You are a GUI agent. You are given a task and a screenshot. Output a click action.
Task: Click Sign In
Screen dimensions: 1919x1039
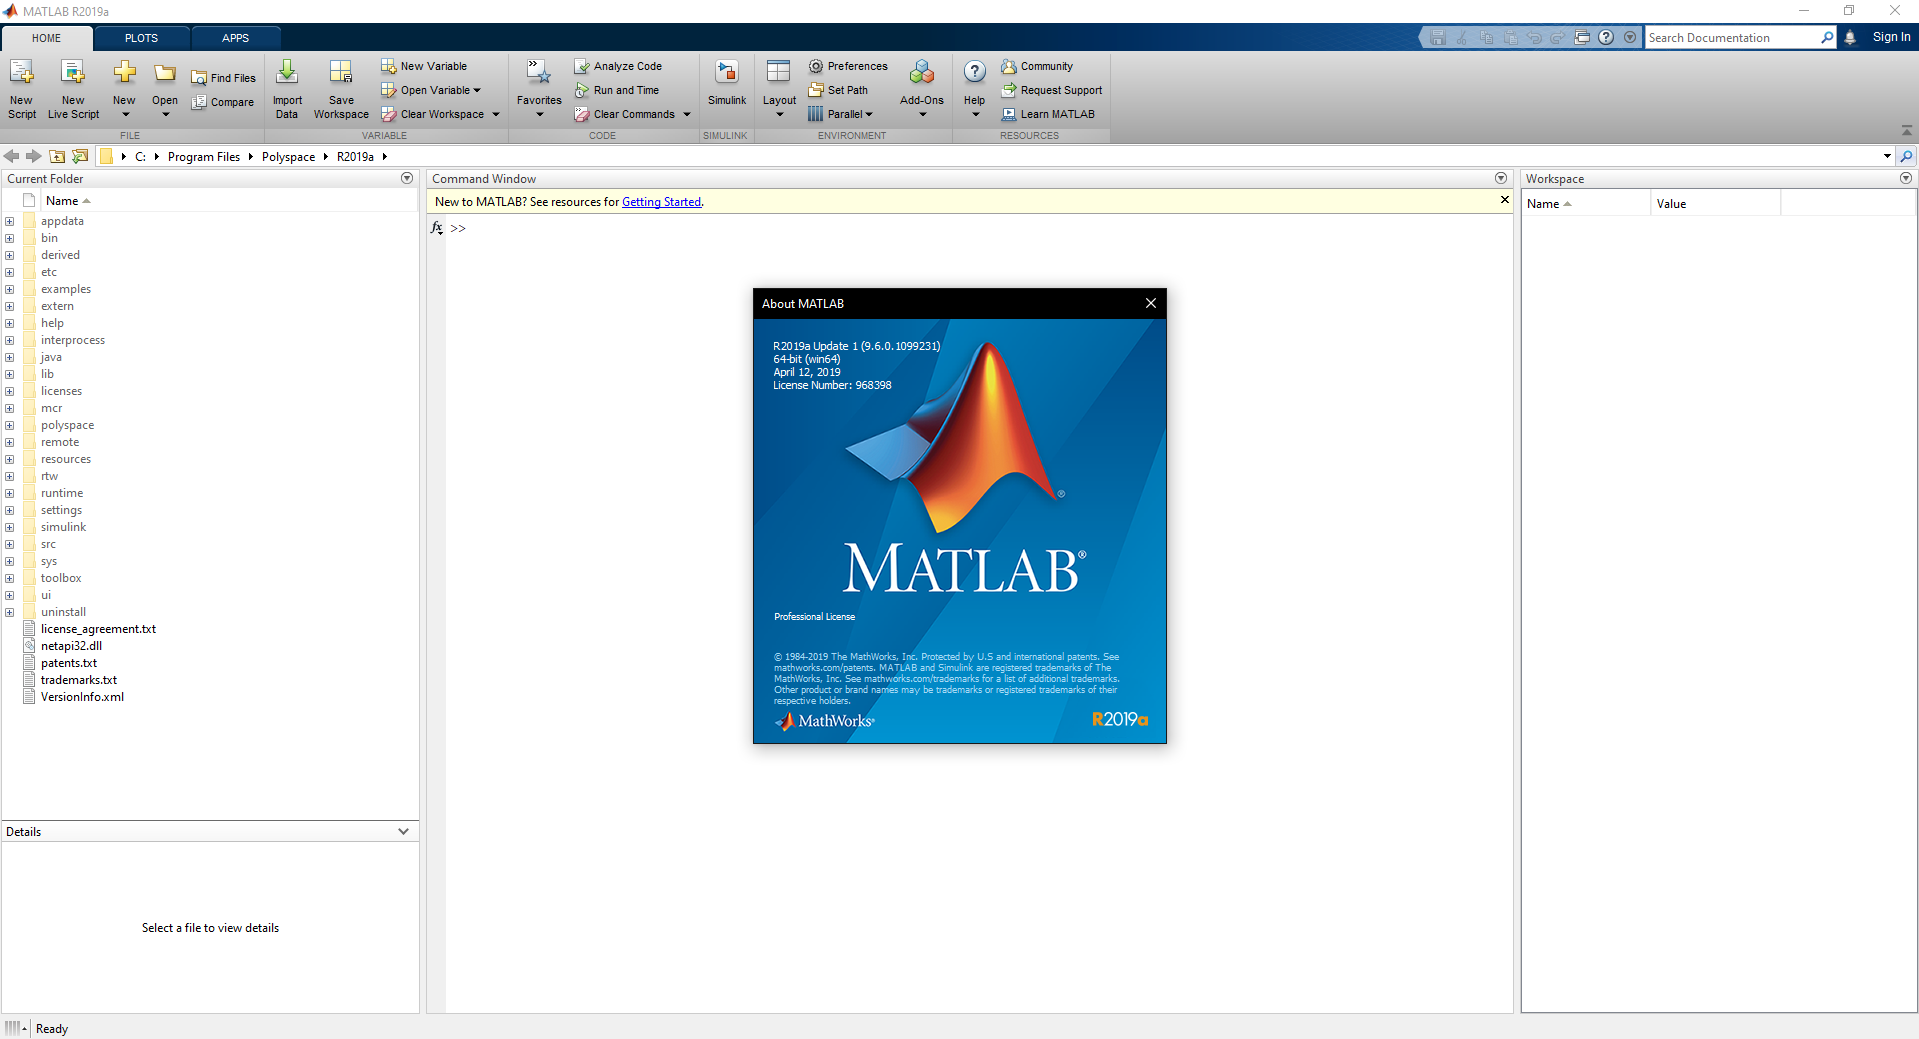pos(1891,37)
